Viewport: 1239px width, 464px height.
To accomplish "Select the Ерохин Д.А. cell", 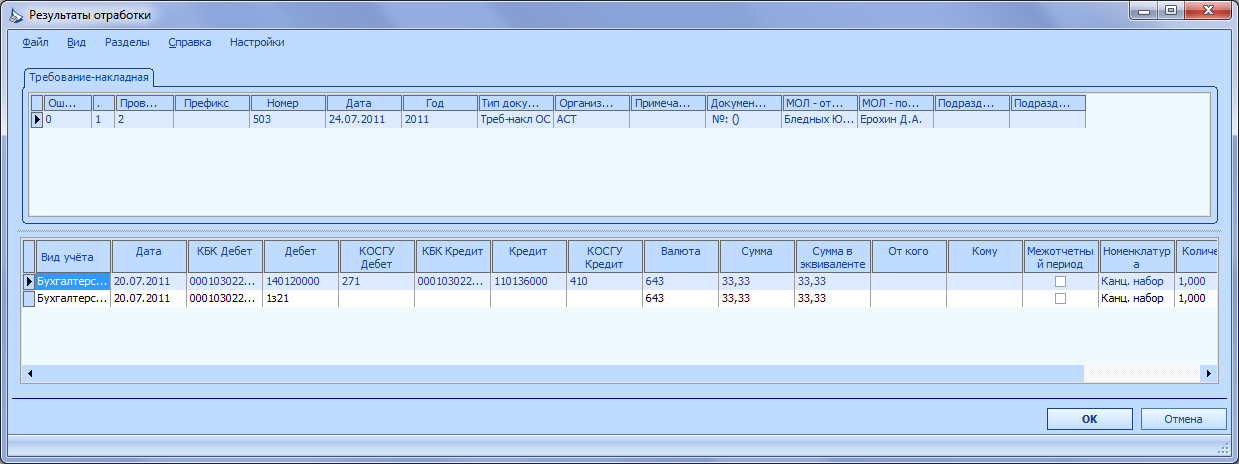I will pos(896,119).
